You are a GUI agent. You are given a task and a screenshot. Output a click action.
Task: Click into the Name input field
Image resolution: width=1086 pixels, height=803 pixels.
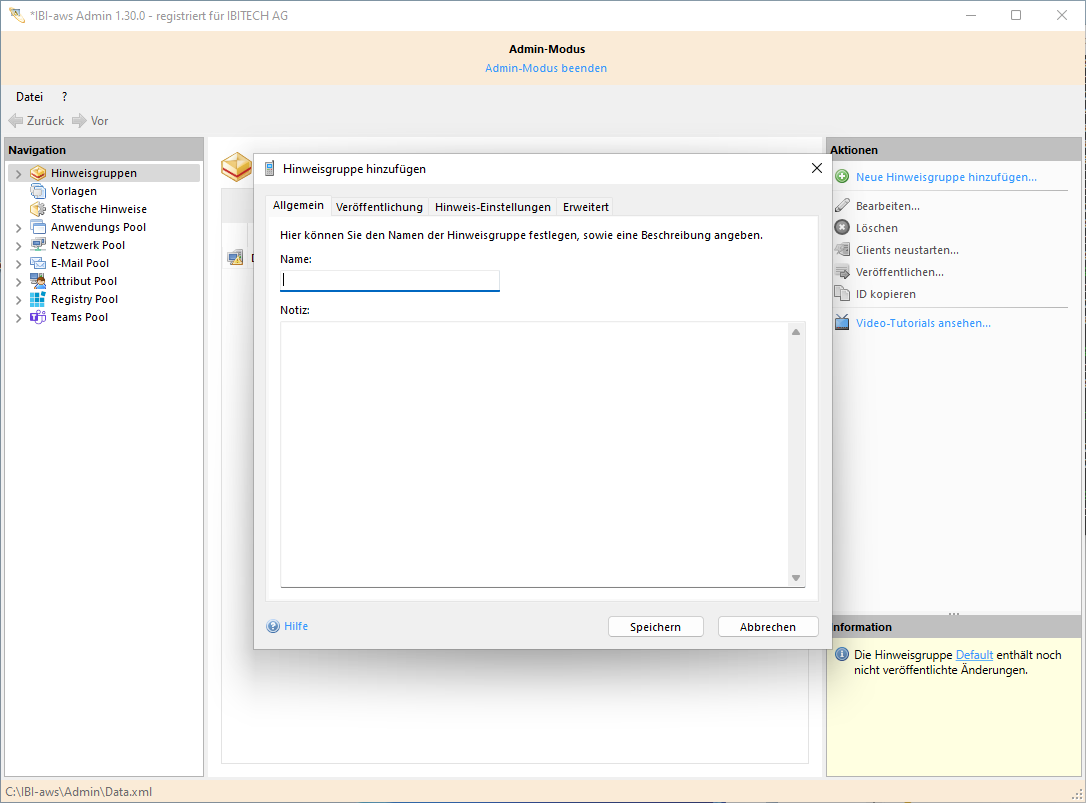(x=389, y=281)
